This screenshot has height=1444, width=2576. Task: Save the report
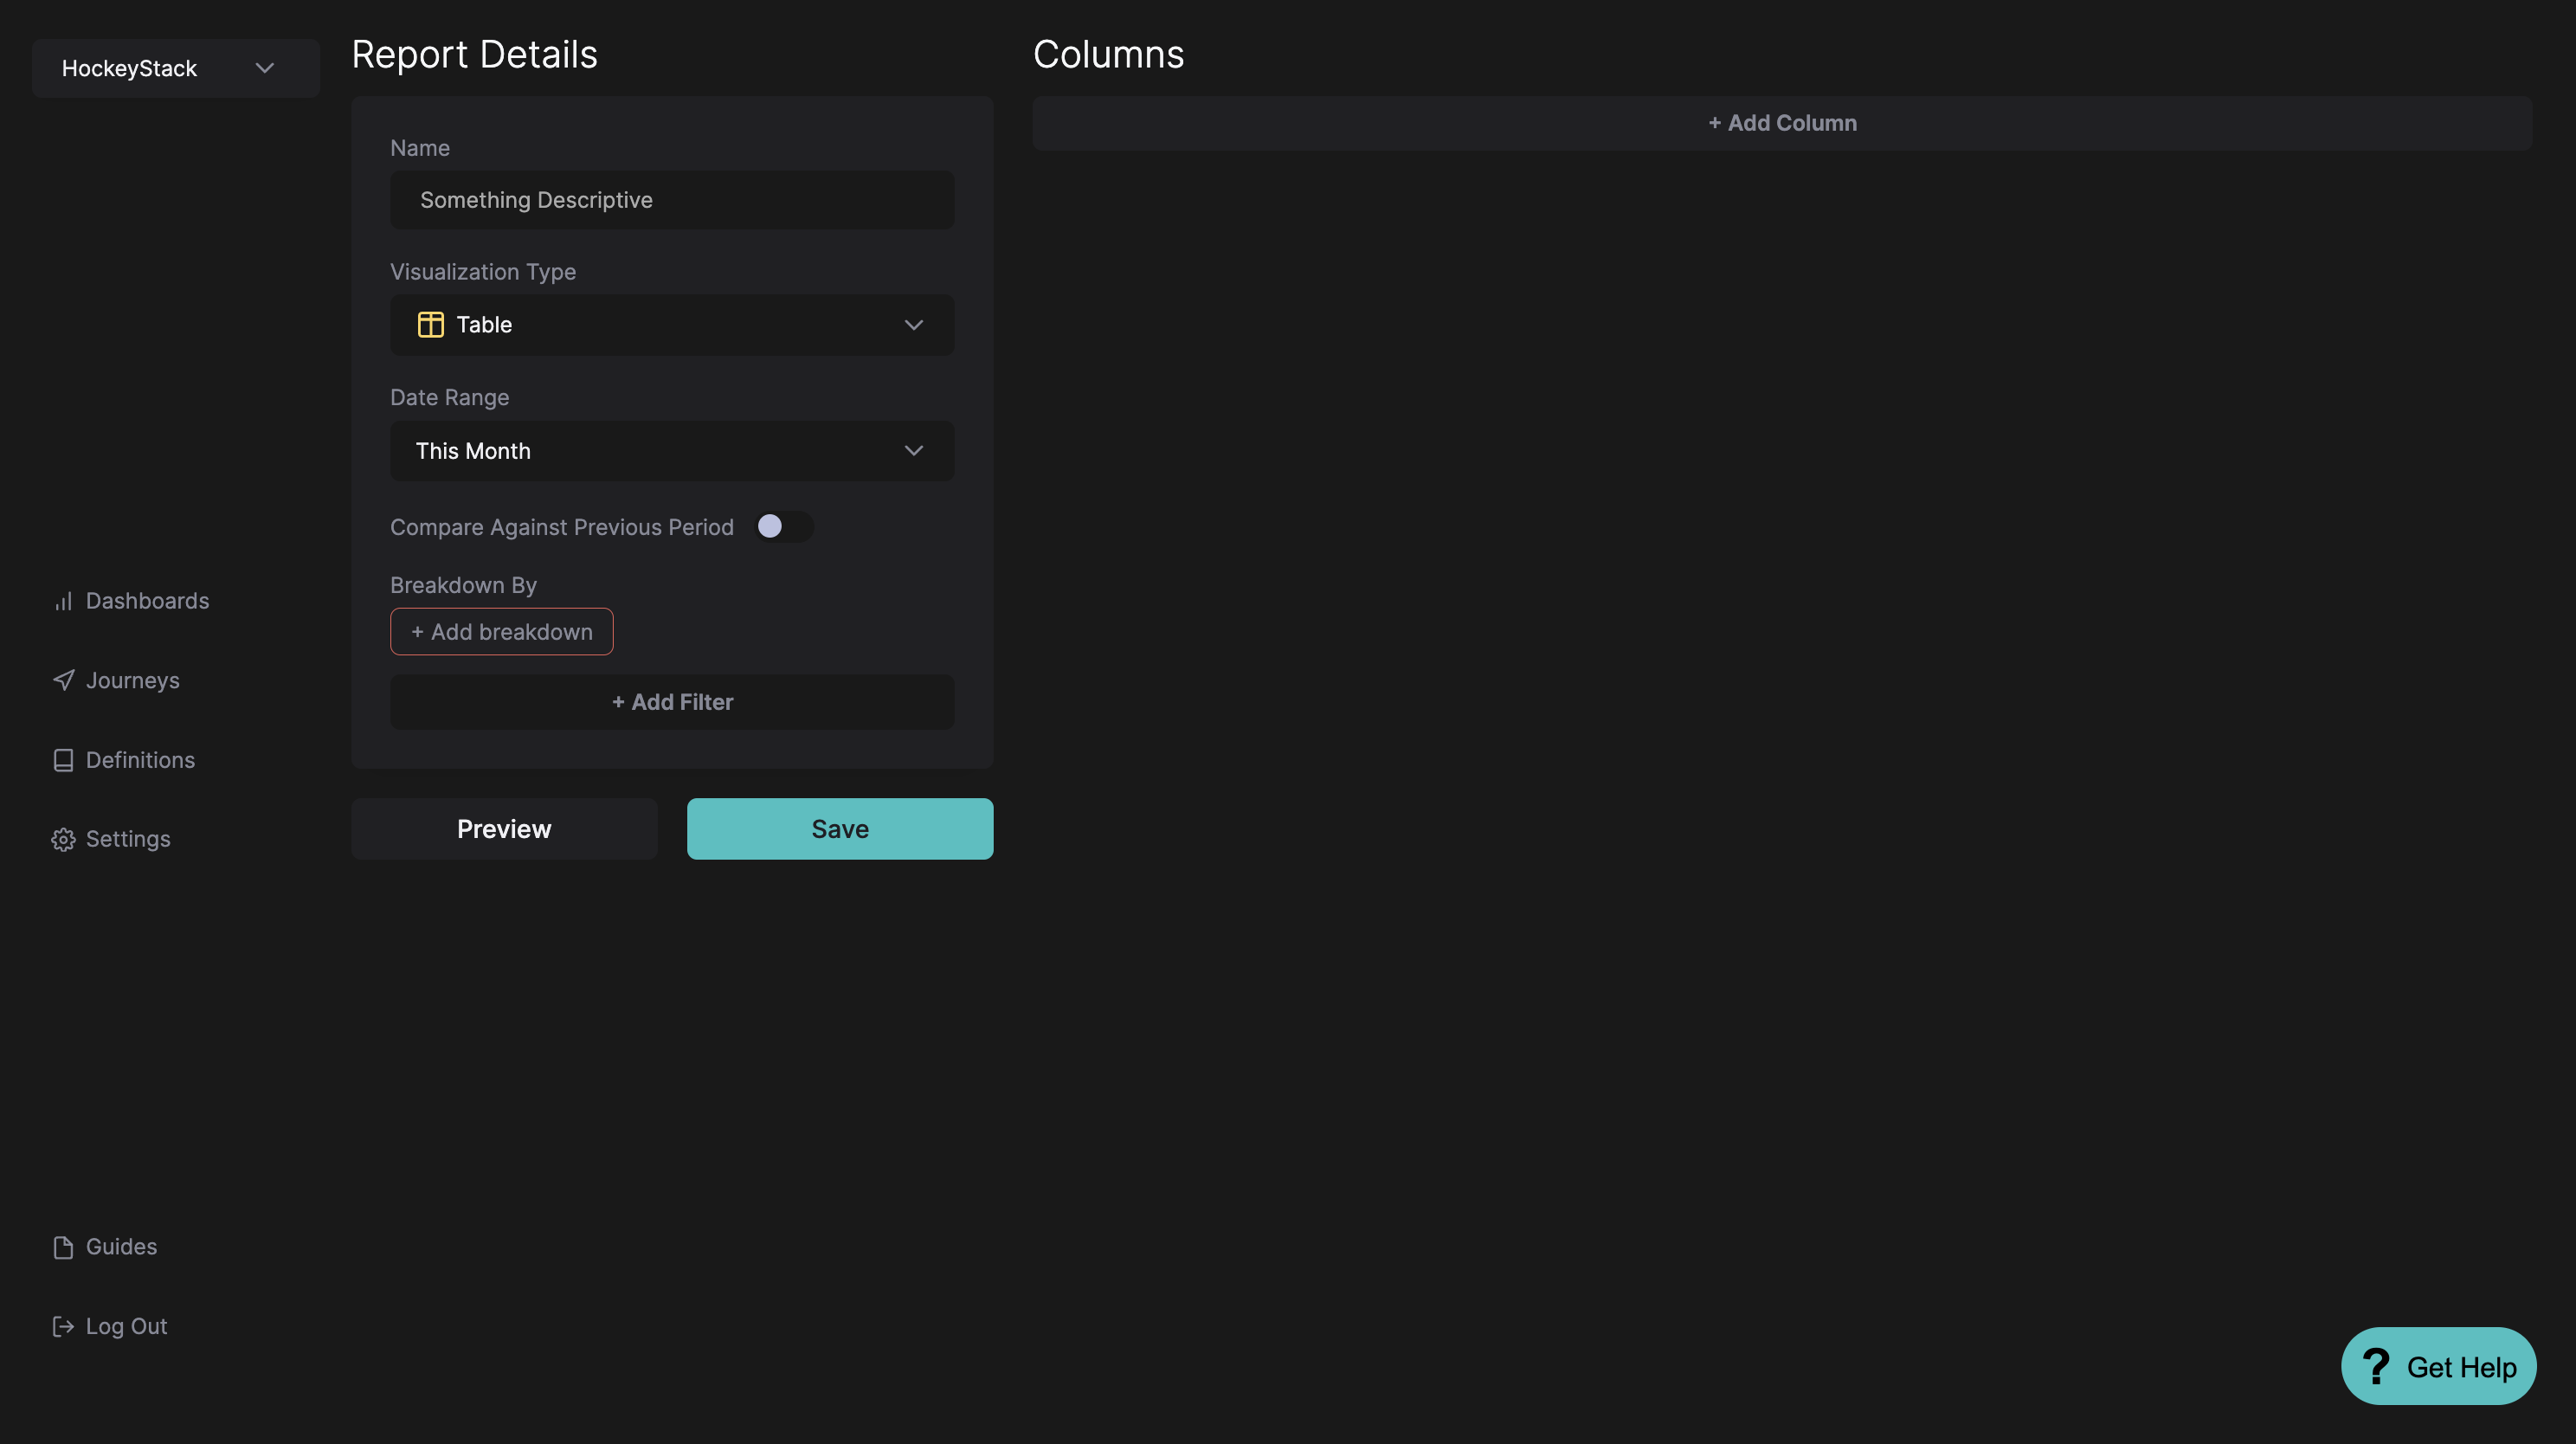[x=840, y=829]
